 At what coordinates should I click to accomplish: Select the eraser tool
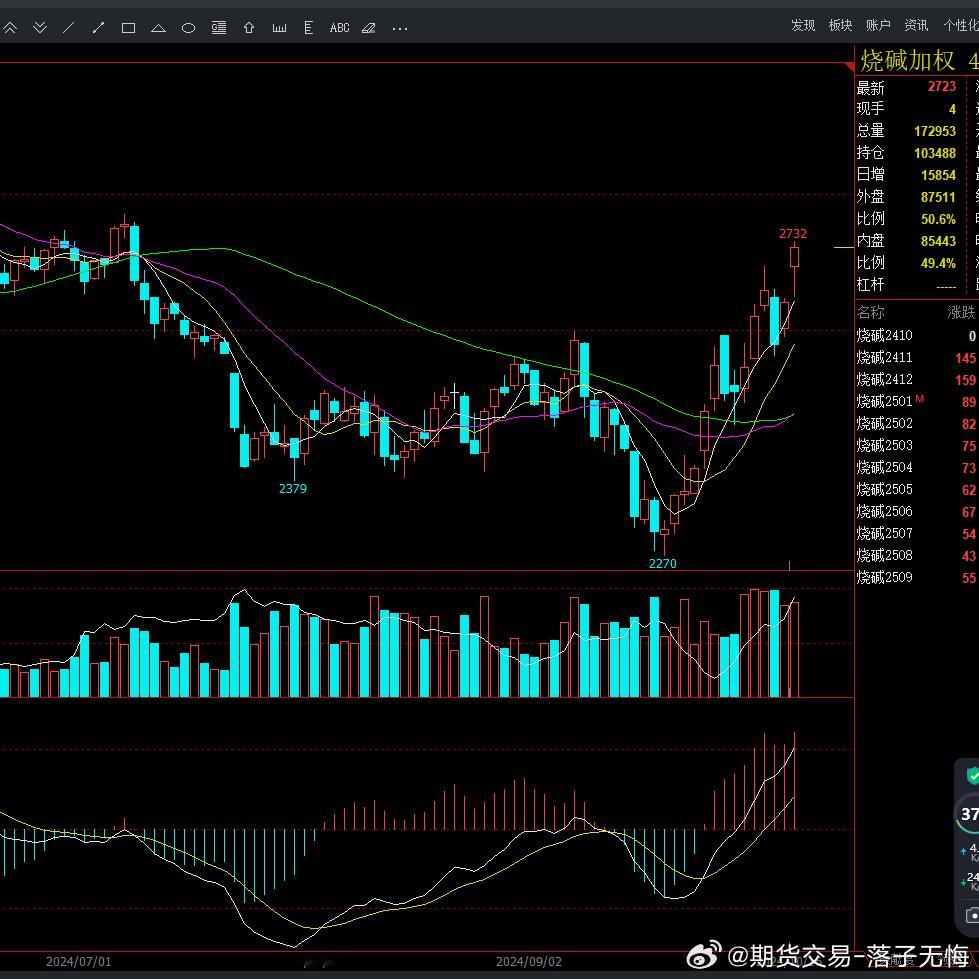pos(369,27)
